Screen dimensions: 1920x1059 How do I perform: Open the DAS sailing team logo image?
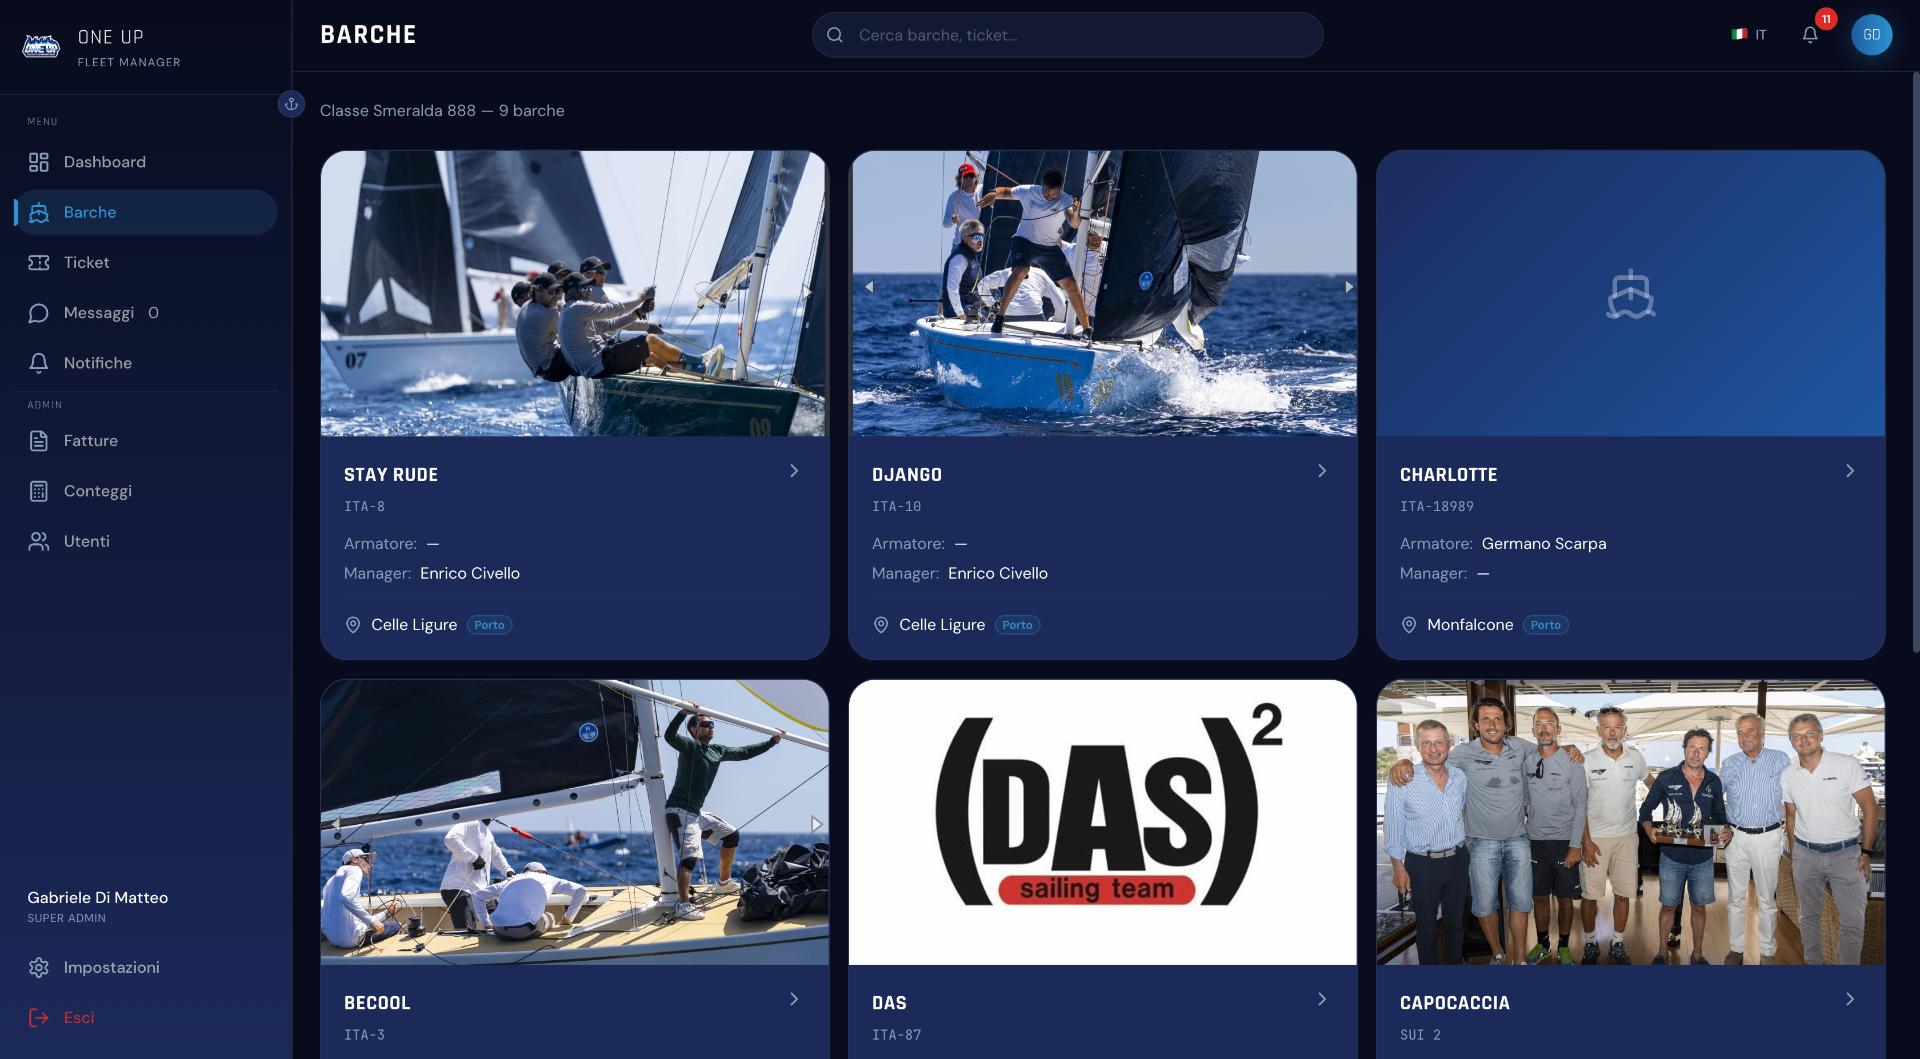[1102, 822]
